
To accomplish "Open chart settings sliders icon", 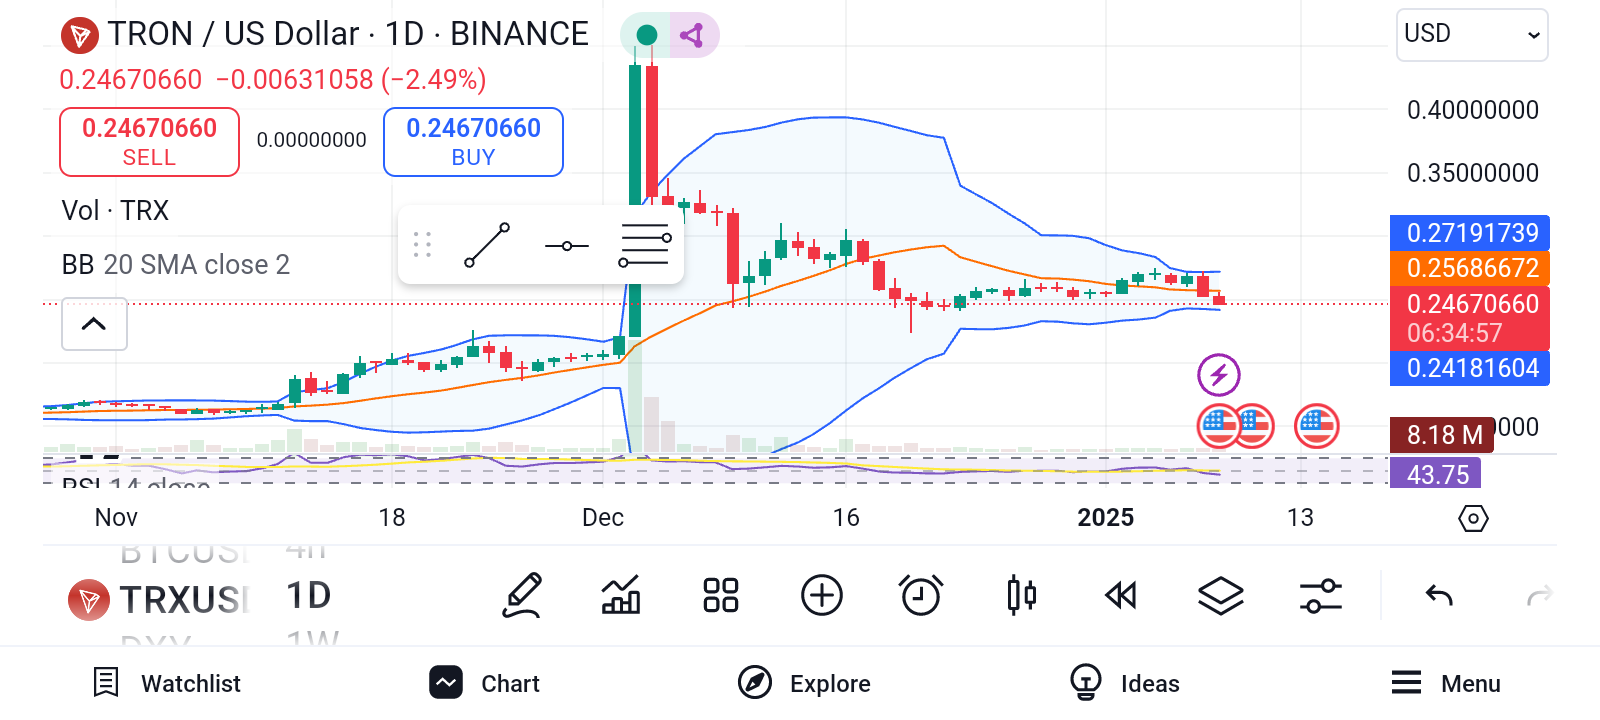I will (x=1321, y=596).
